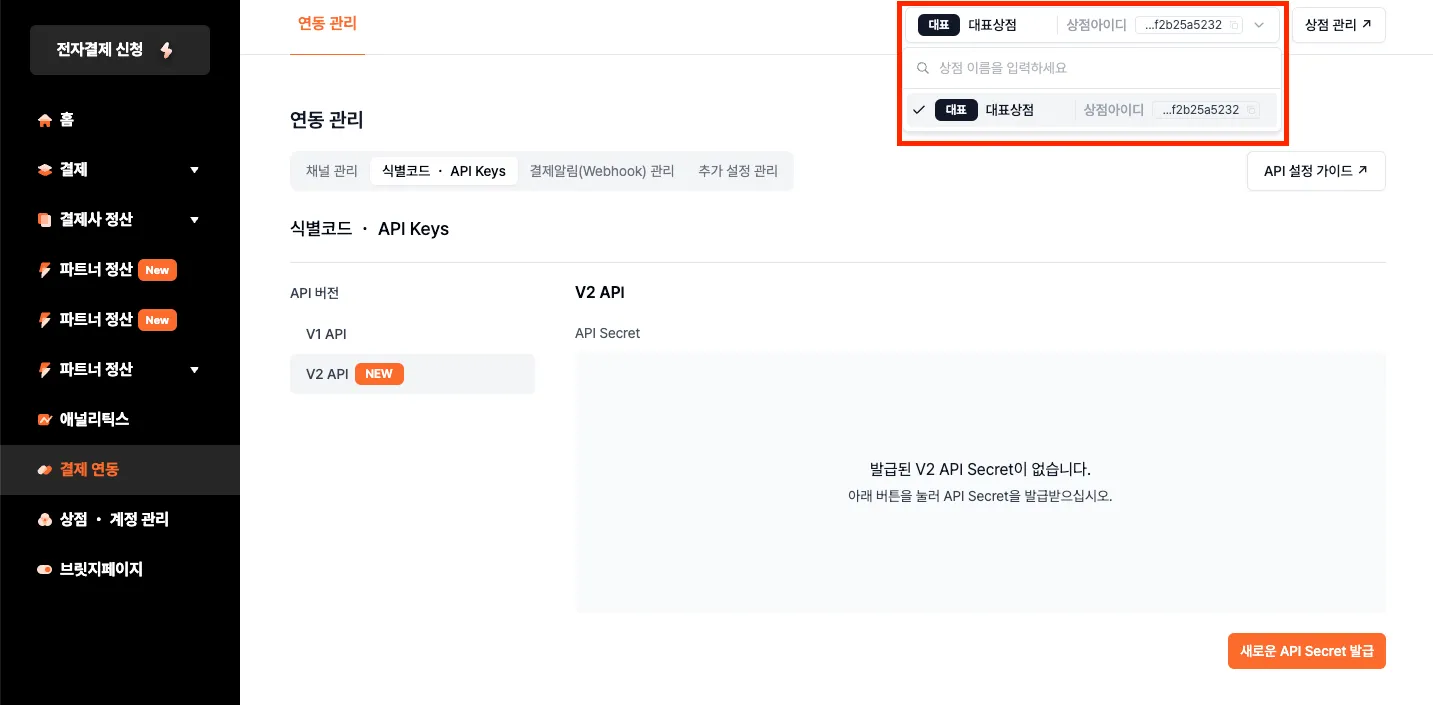Open the 결제알림(Webhook) 관리 tab

click(602, 171)
